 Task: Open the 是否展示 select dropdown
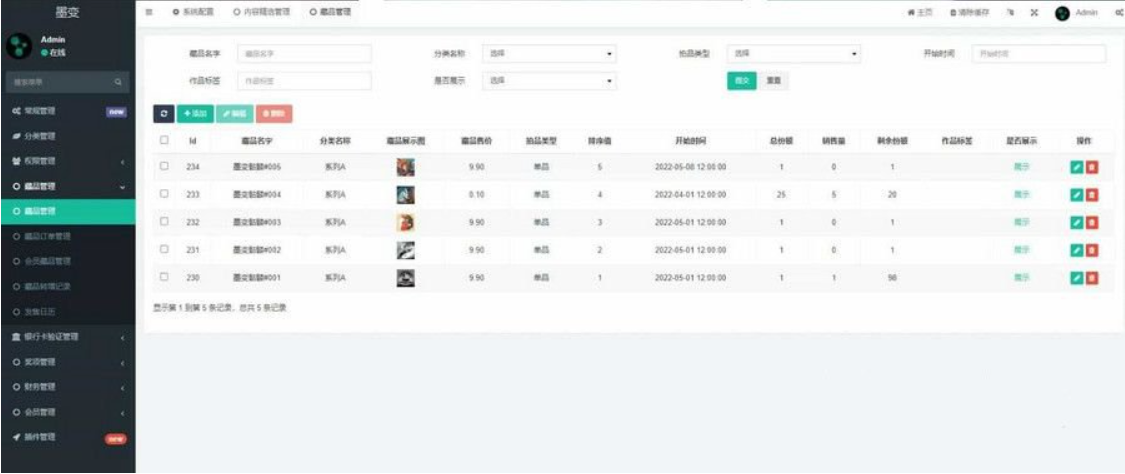[x=550, y=81]
